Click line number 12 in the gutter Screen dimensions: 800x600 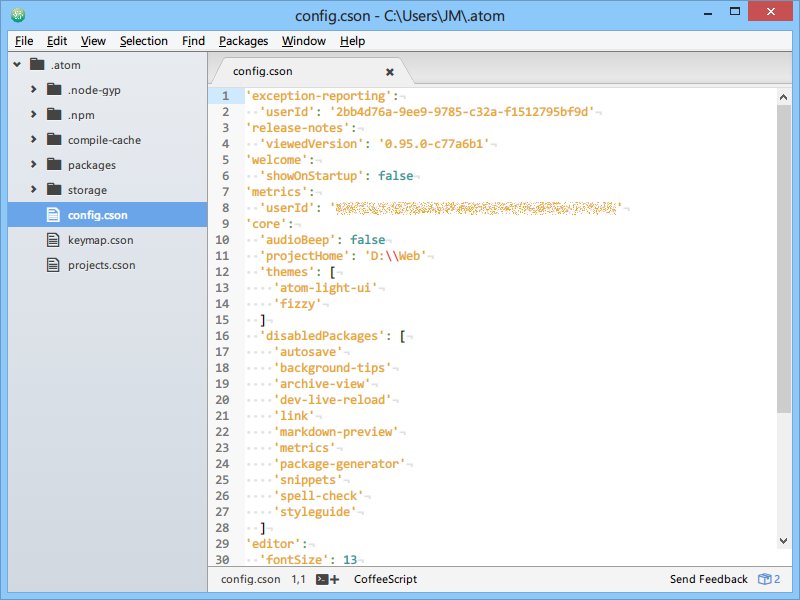(x=222, y=272)
